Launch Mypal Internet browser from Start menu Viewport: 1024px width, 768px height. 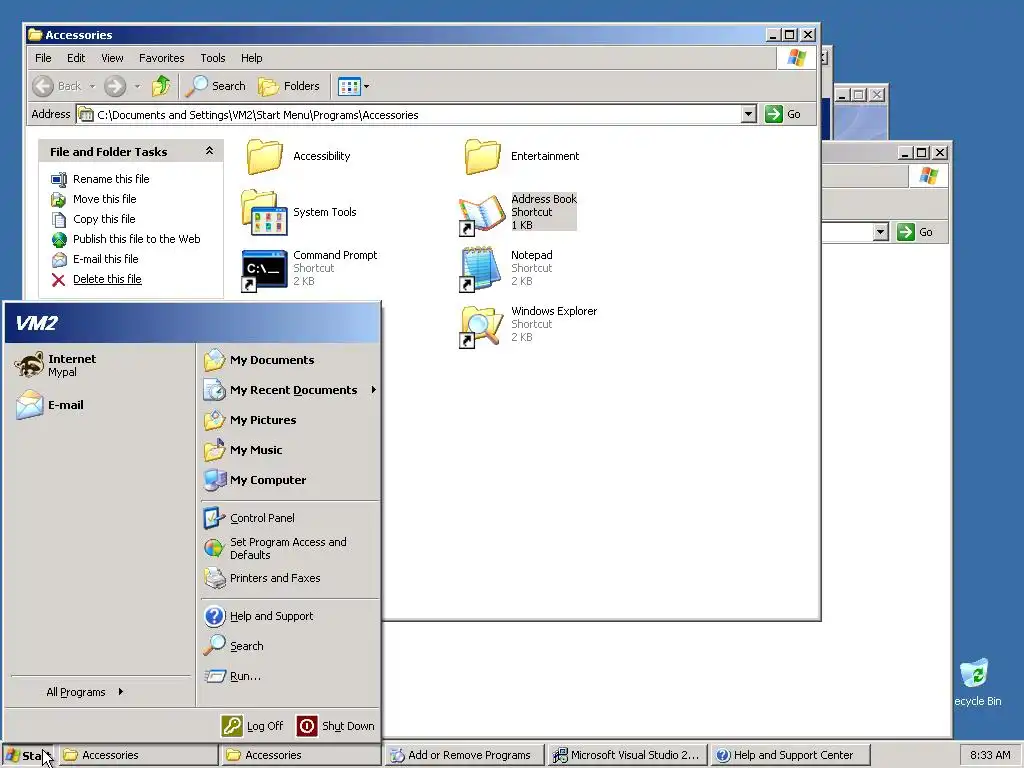click(100, 365)
